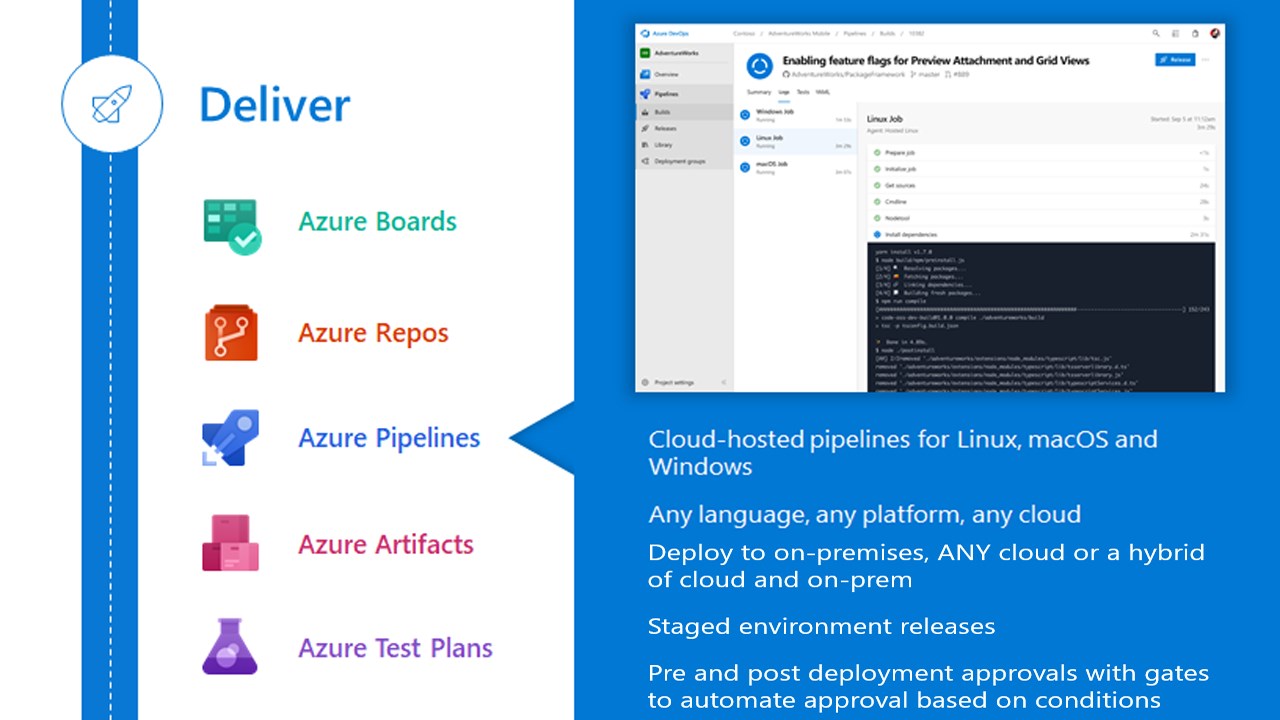Open the Azure Artifacts label

(386, 544)
